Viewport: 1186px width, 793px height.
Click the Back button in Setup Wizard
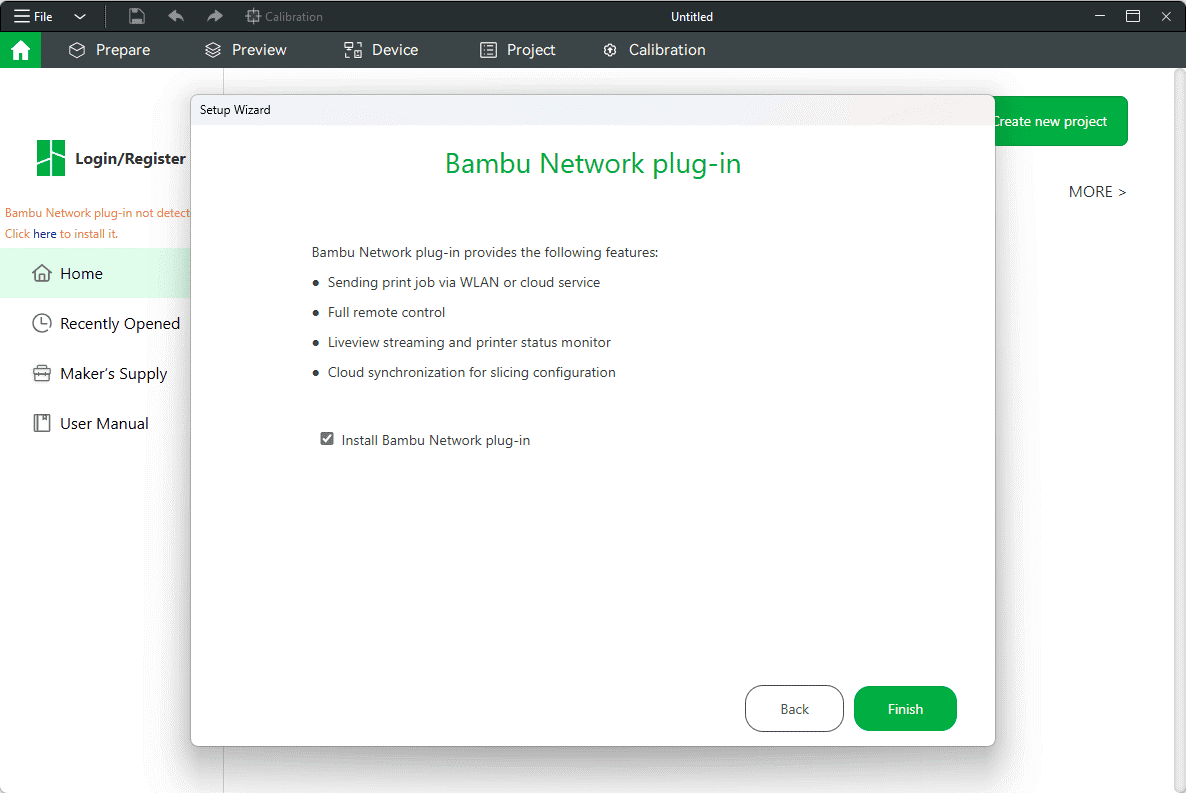coord(794,708)
